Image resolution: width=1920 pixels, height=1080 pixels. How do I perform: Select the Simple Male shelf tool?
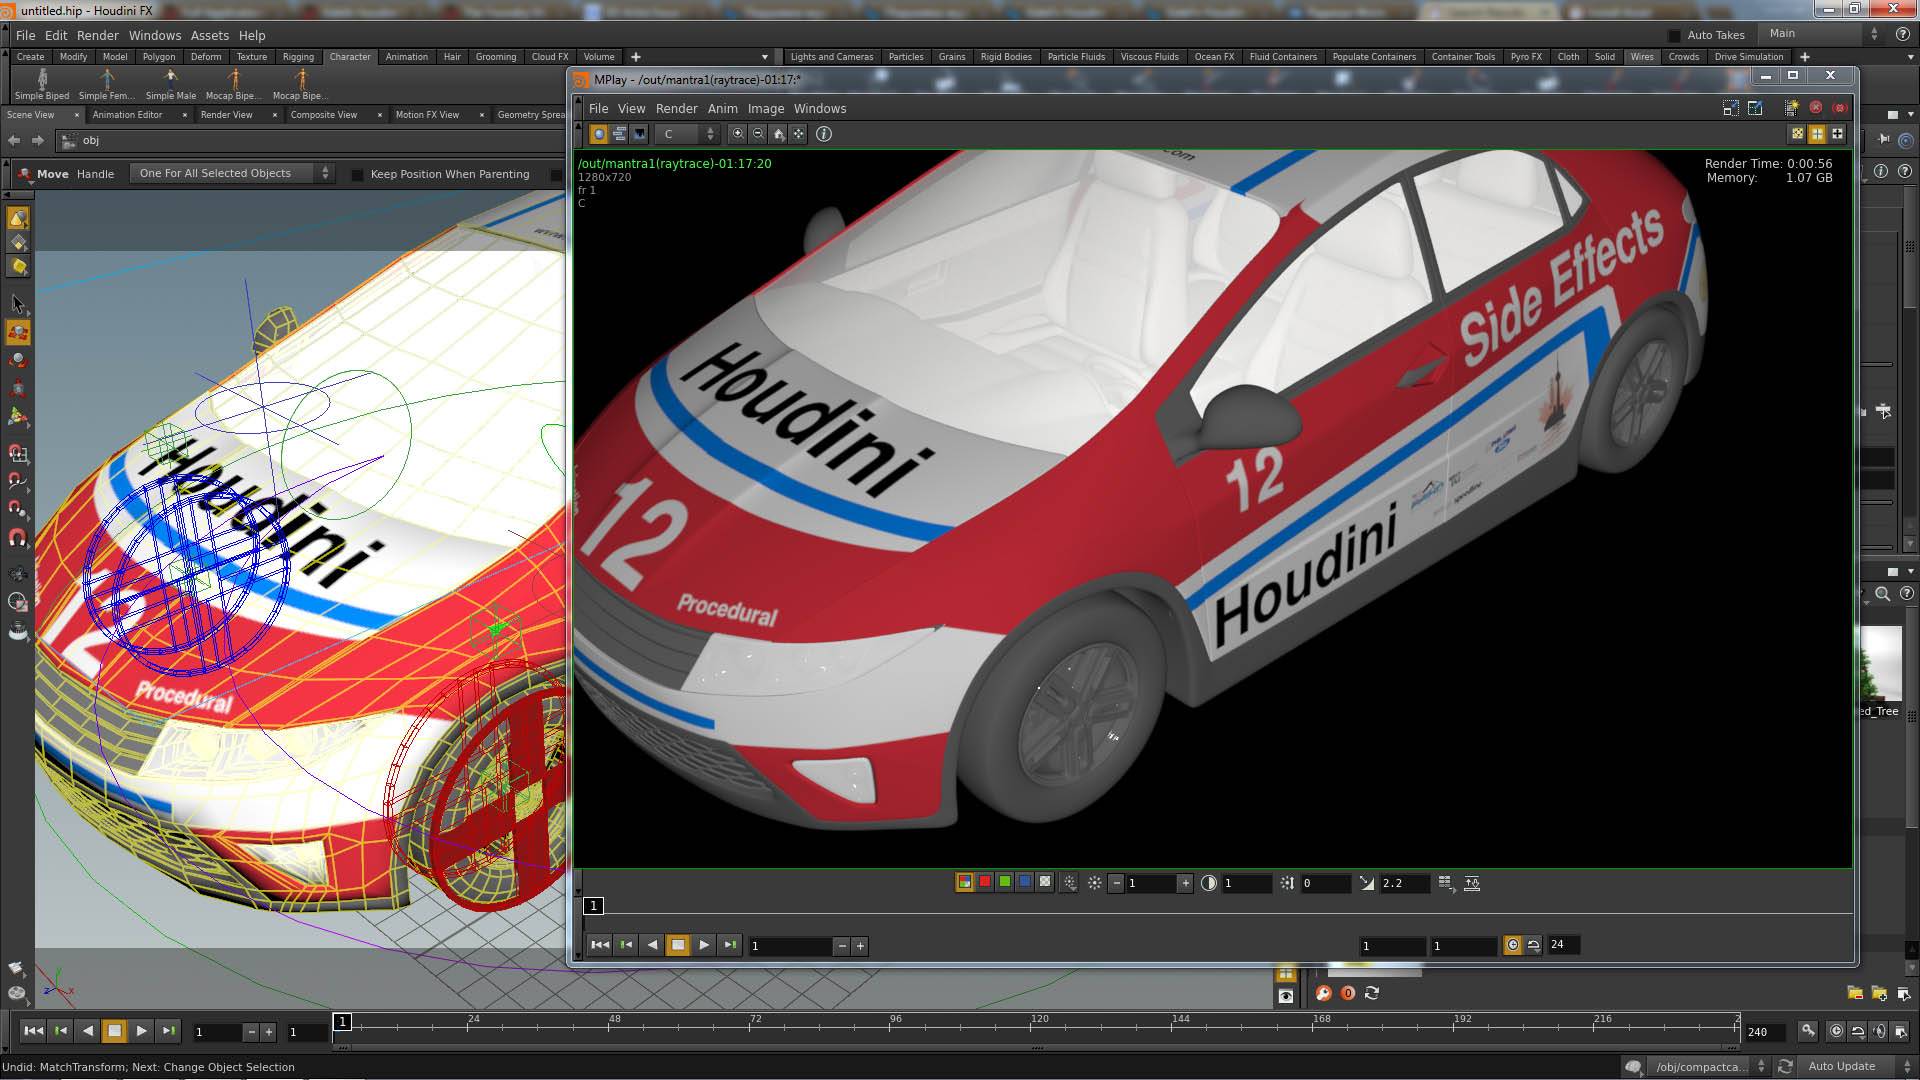(x=171, y=85)
